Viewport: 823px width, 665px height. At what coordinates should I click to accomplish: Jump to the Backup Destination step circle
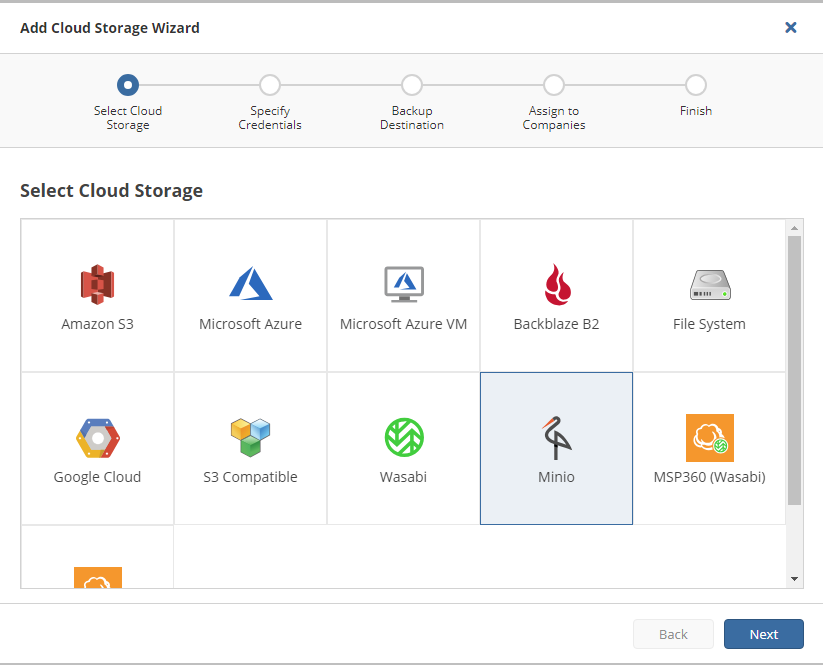coord(412,85)
